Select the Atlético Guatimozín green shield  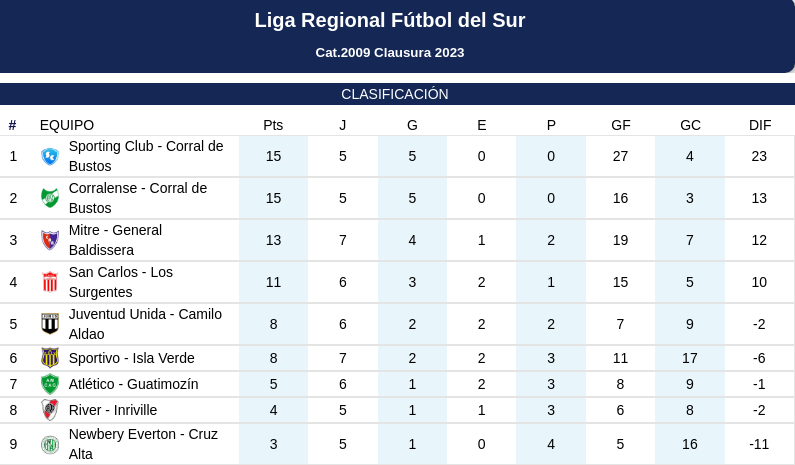click(50, 384)
